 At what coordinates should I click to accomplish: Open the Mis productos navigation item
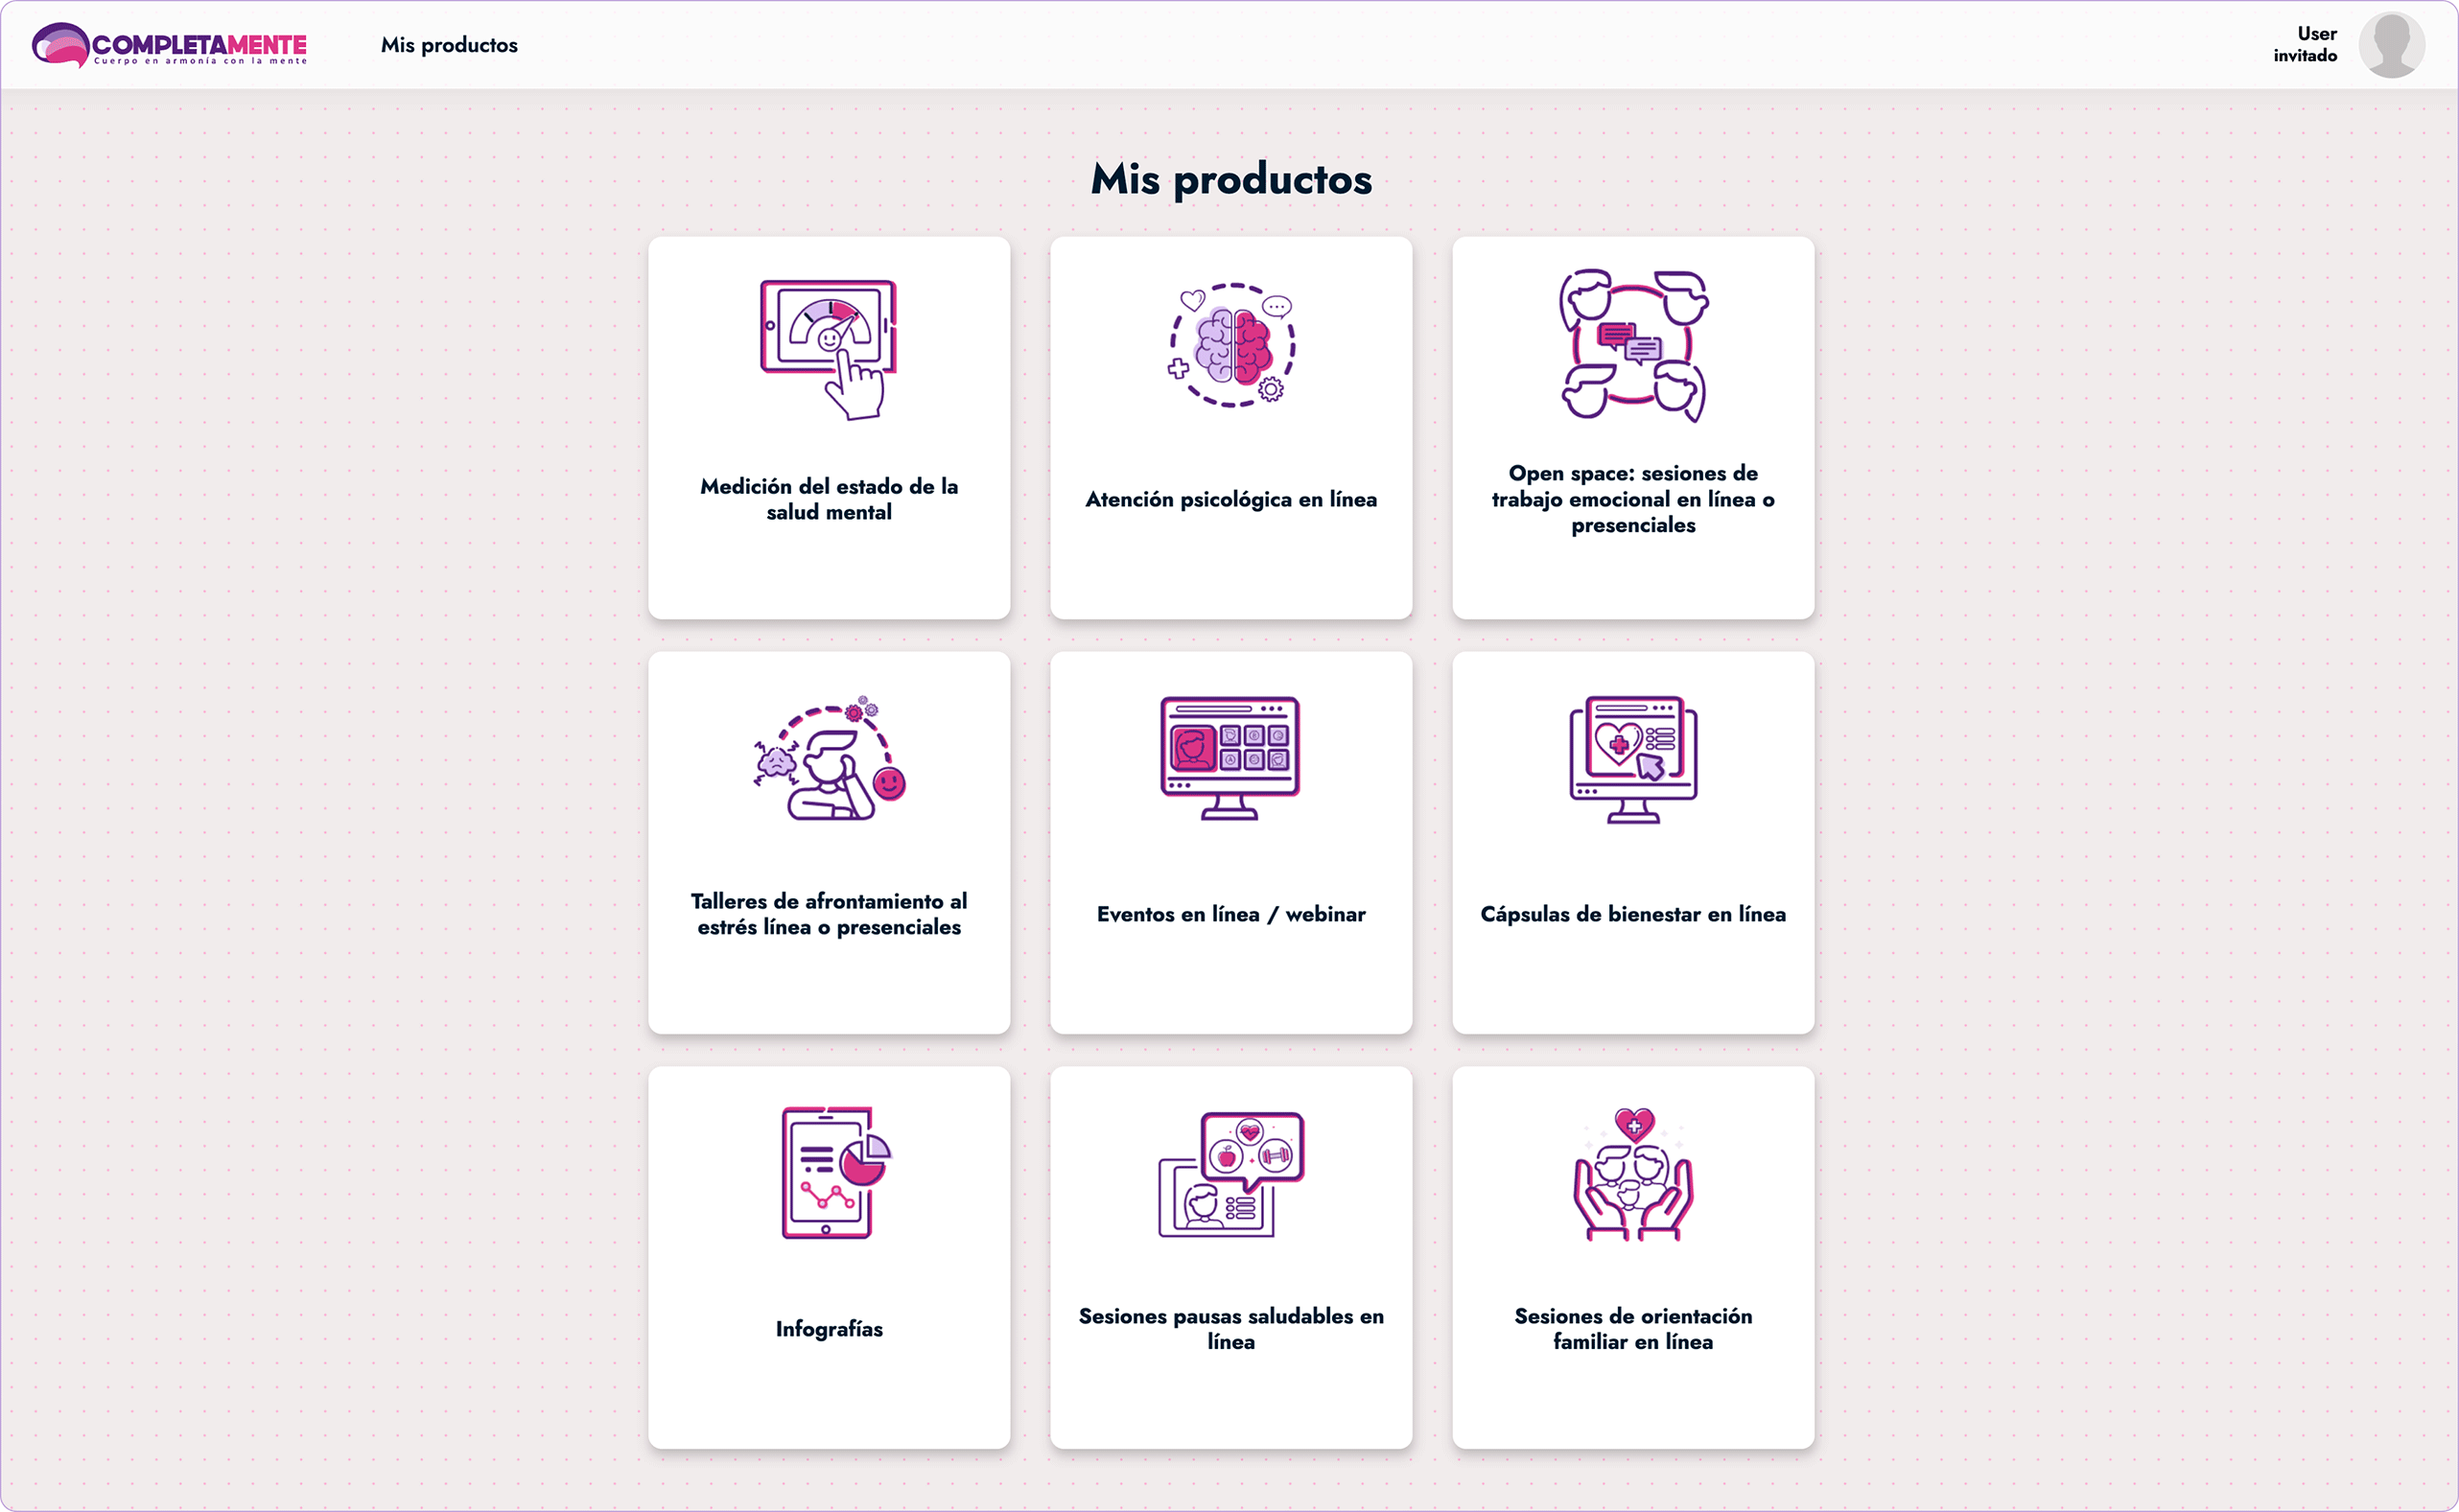pos(449,45)
